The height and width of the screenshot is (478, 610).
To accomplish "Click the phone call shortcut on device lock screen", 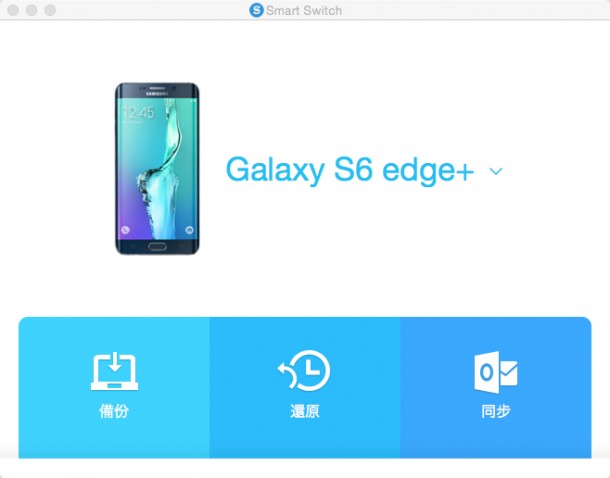I will click(x=125, y=230).
